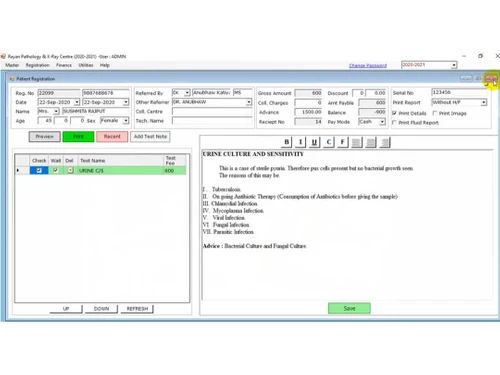Screen dimensions: 500x375
Task: Enable the Print Fluid Report checkbox
Action: (x=394, y=122)
